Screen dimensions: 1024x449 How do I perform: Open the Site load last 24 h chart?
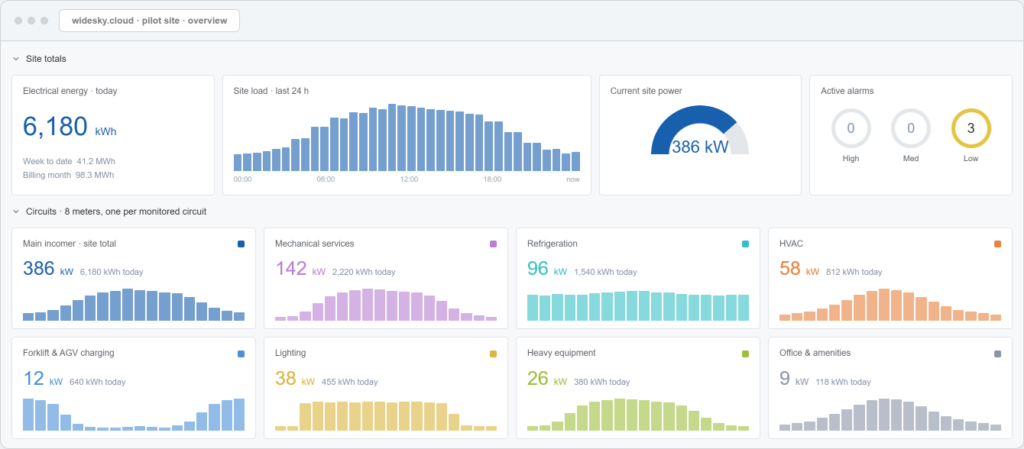tap(407, 137)
